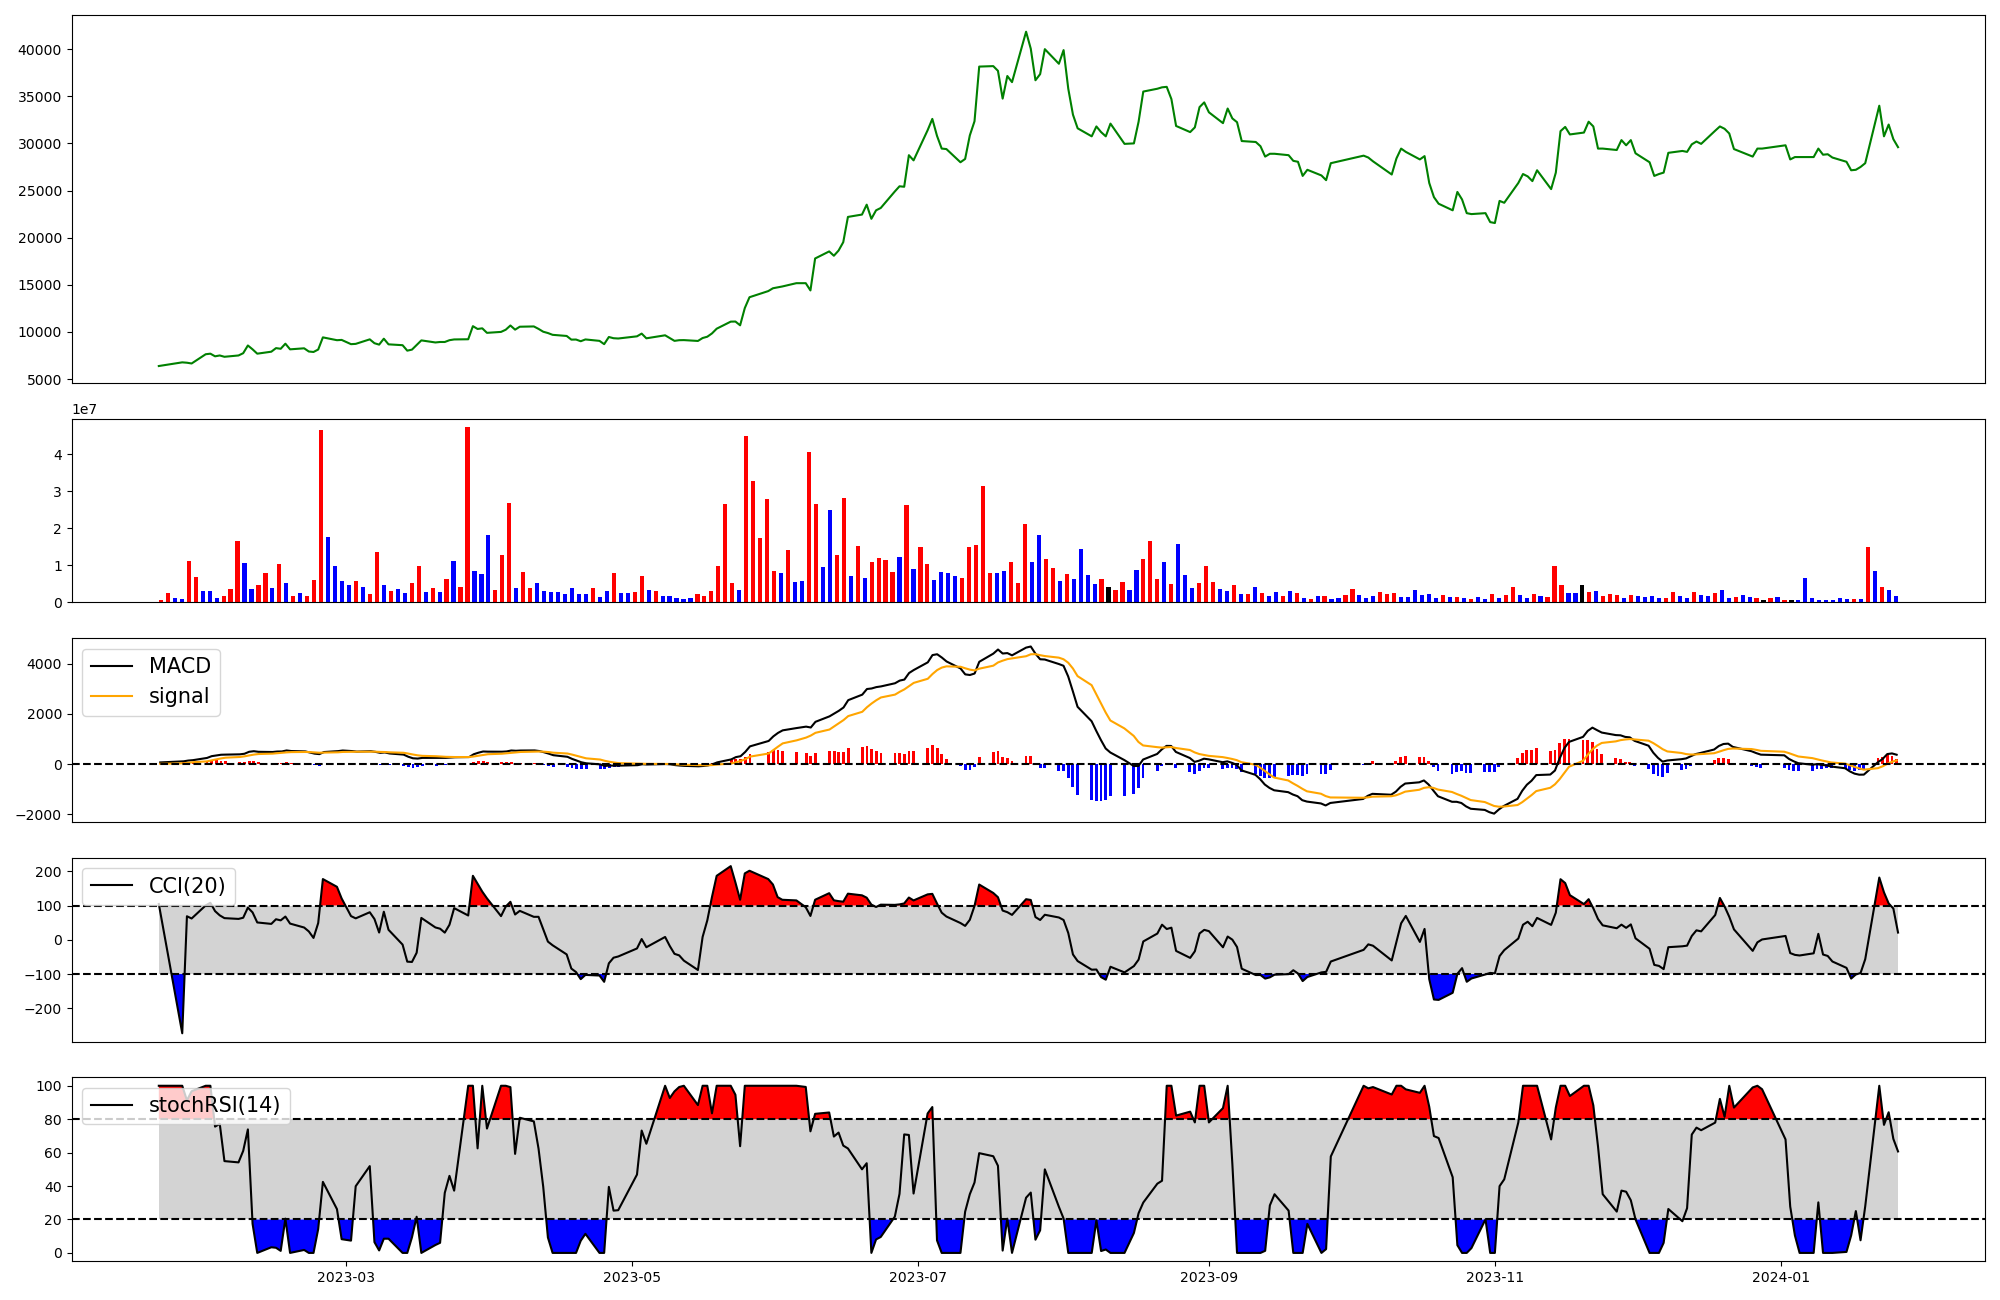Click the 80 tick on stochRSI axis
The image size is (2000, 1300).
point(53,1120)
